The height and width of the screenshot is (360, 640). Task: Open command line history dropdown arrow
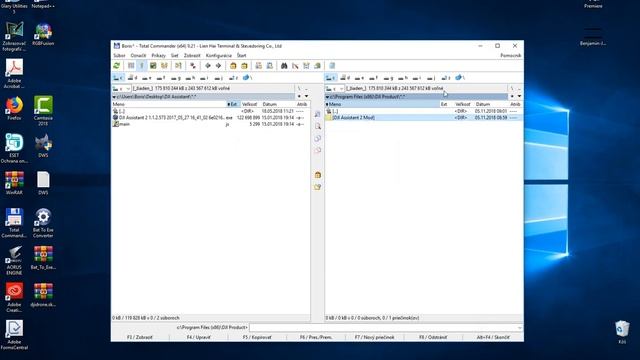point(520,328)
